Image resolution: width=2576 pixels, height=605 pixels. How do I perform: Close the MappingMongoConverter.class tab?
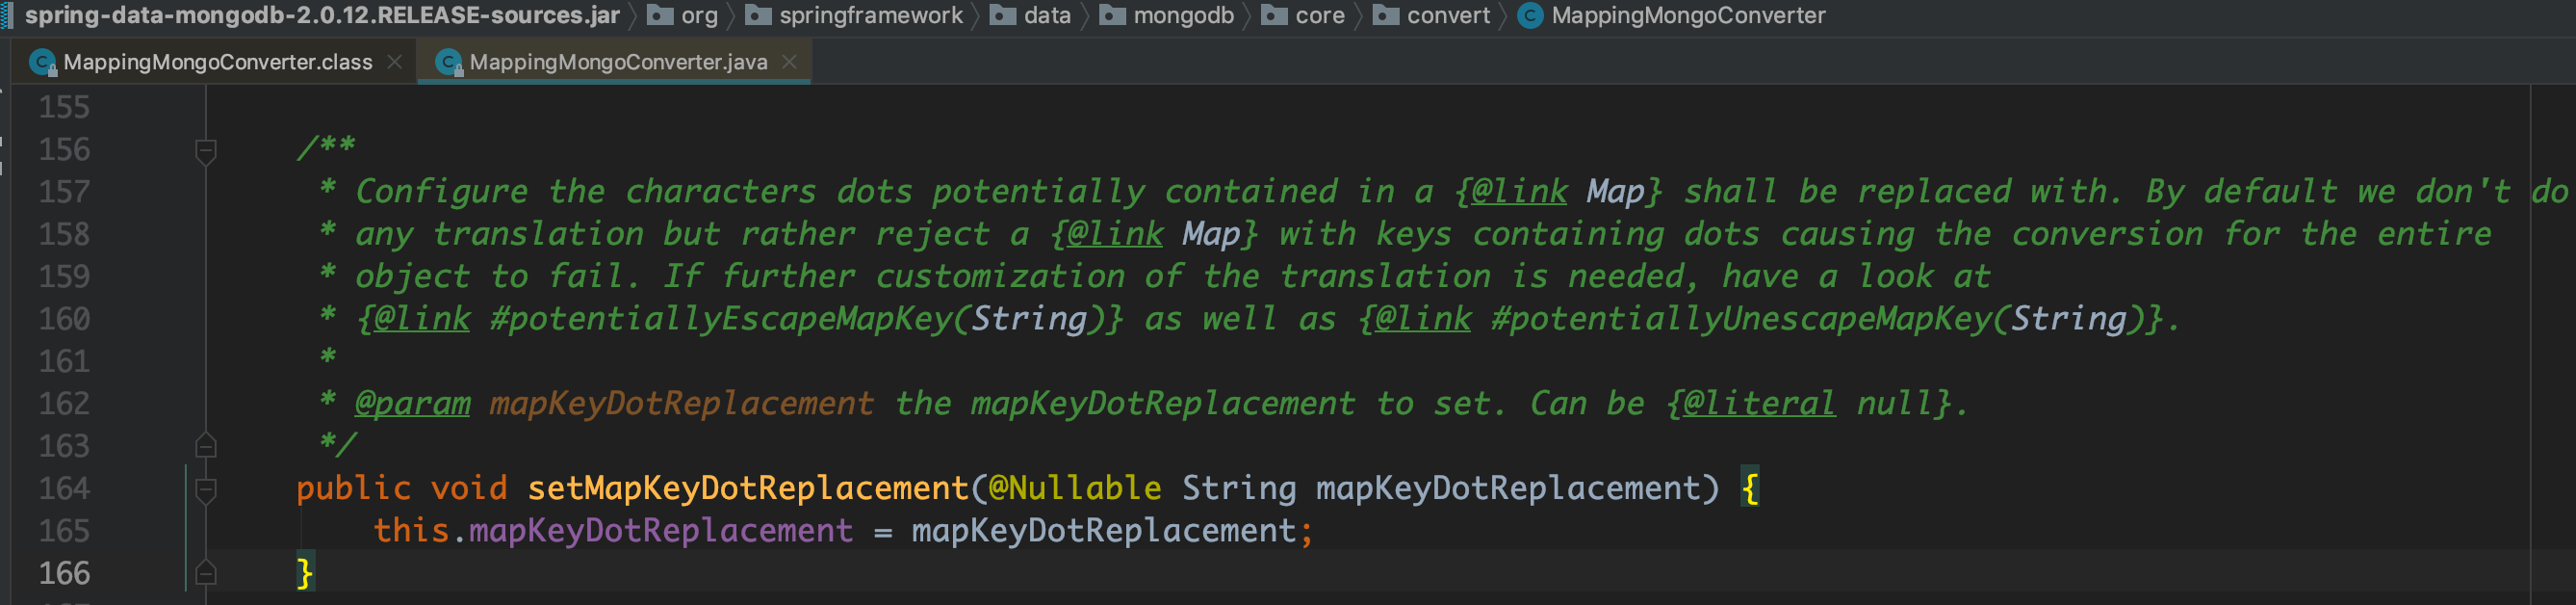pyautogui.click(x=395, y=62)
